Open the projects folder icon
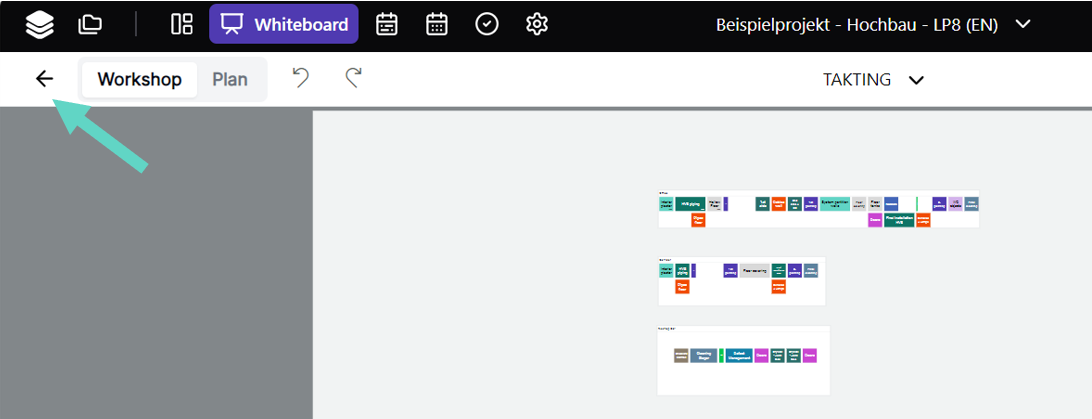This screenshot has height=419, width=1092. [90, 24]
